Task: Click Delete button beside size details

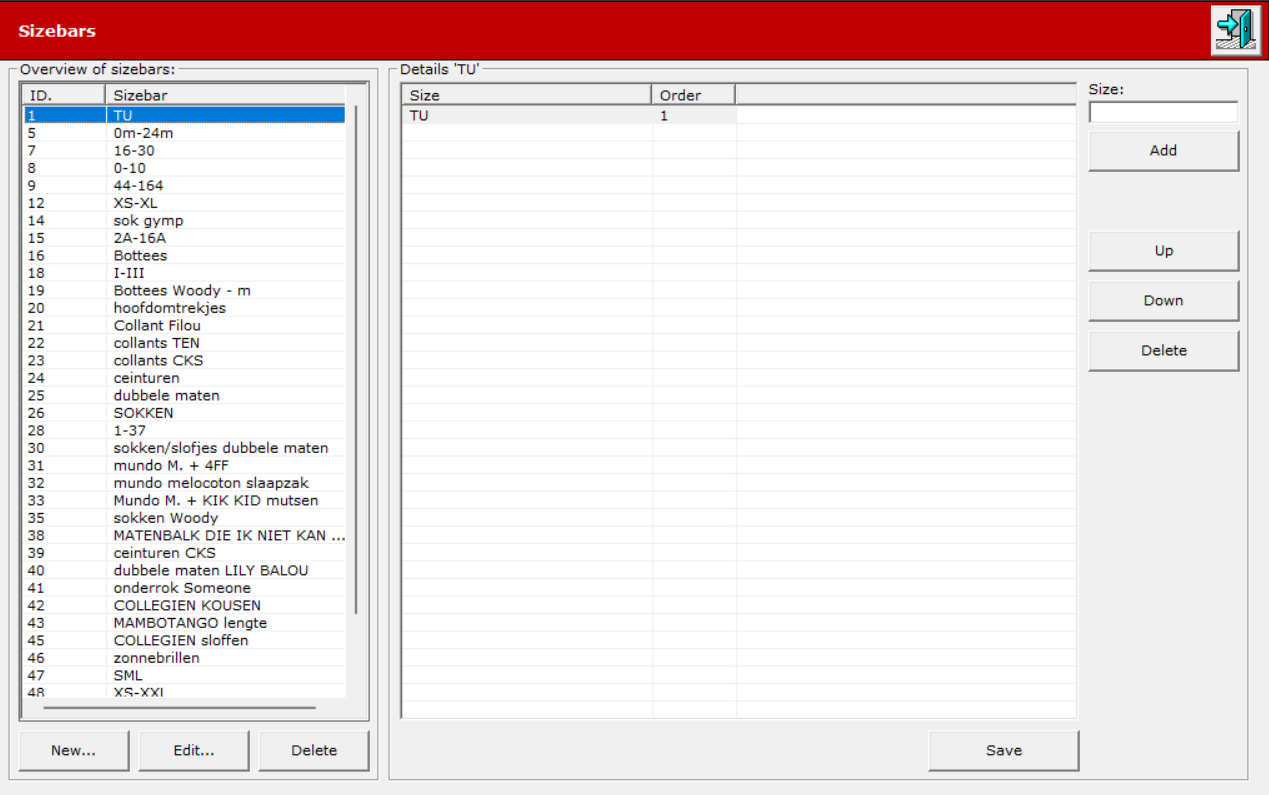Action: [1163, 351]
